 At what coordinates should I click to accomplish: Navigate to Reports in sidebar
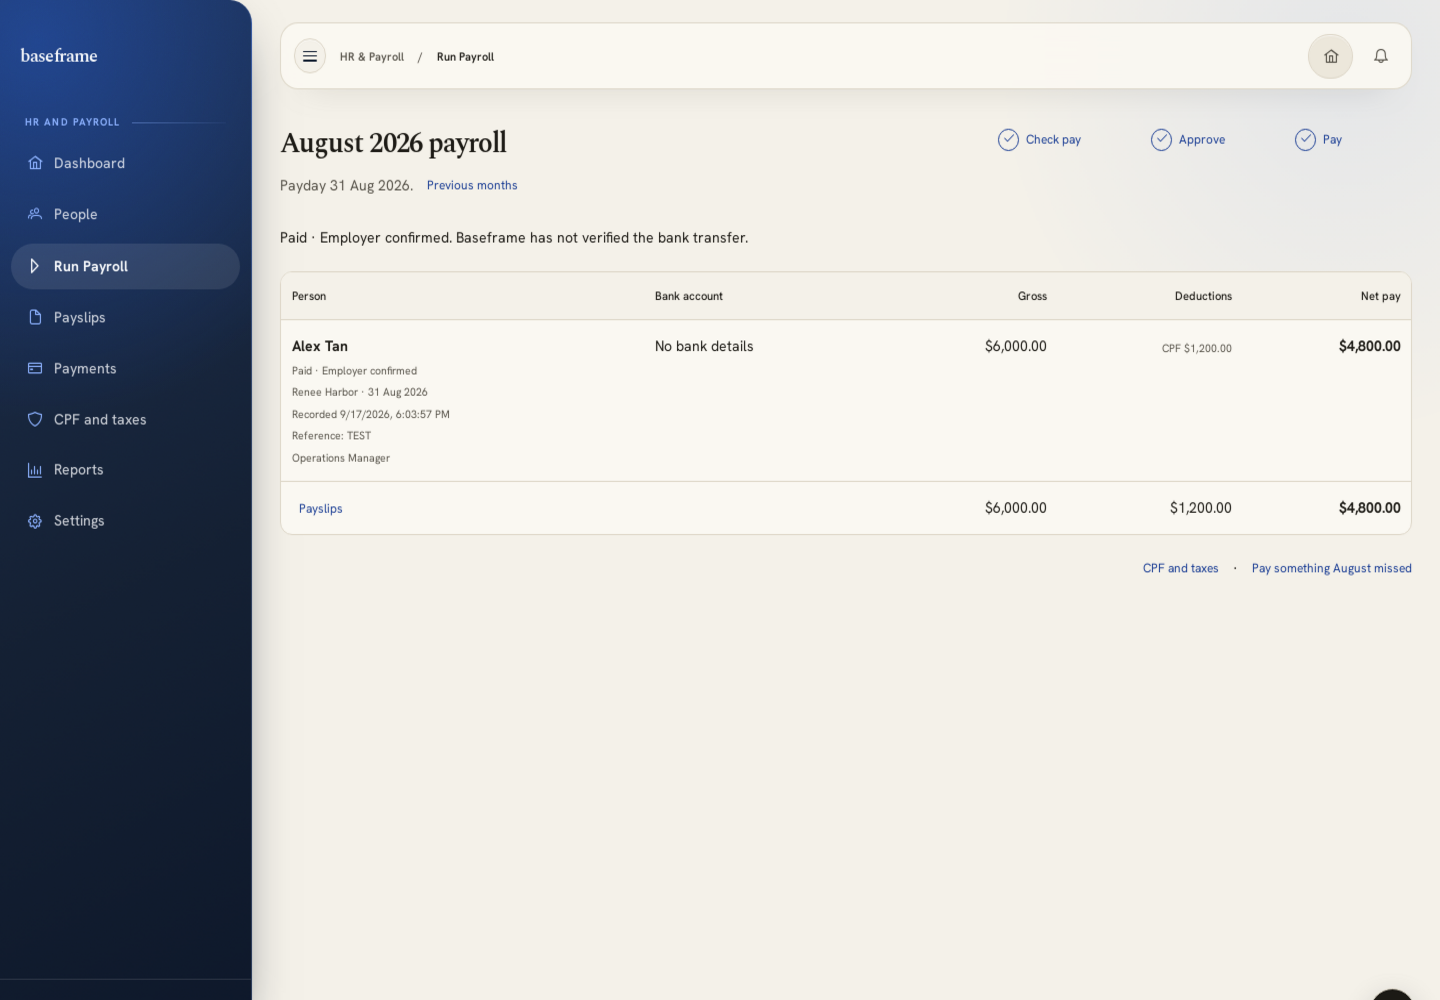[x=125, y=470]
